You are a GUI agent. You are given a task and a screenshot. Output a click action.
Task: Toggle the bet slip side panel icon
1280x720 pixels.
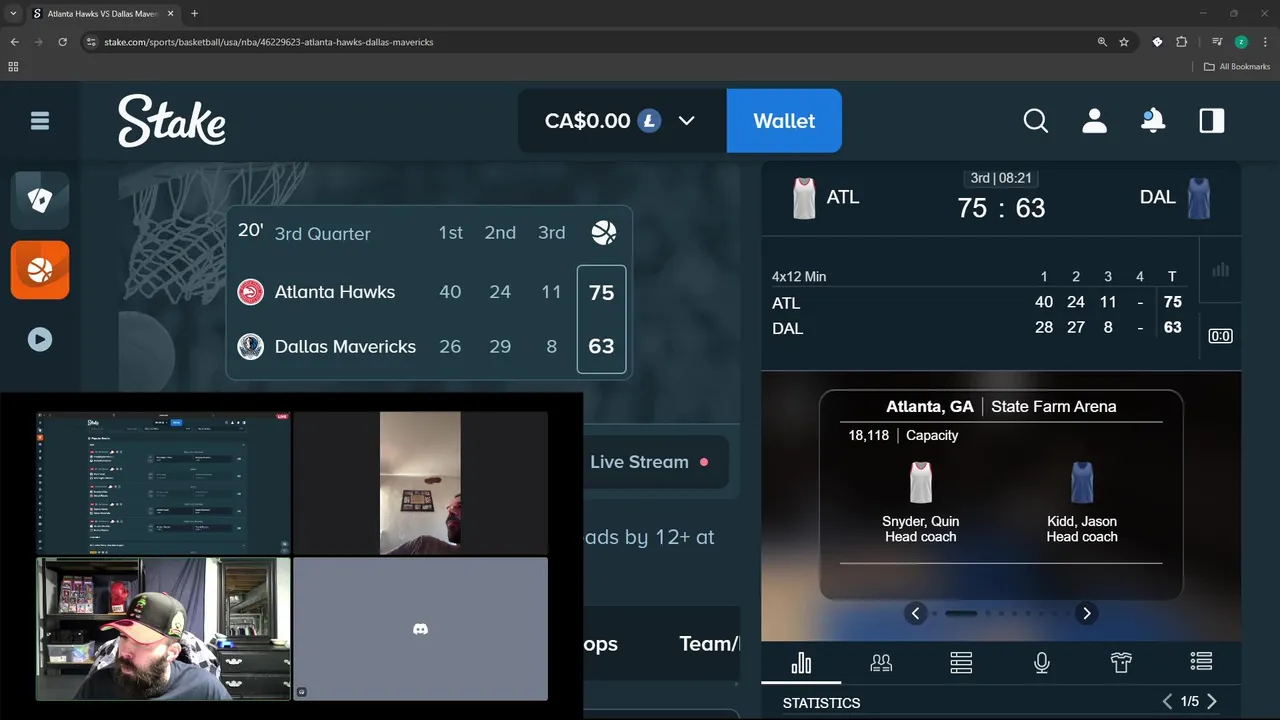coord(1212,121)
